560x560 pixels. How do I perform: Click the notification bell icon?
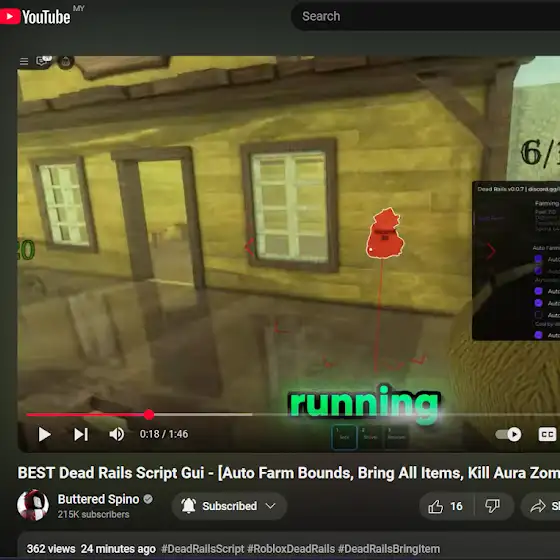click(189, 506)
